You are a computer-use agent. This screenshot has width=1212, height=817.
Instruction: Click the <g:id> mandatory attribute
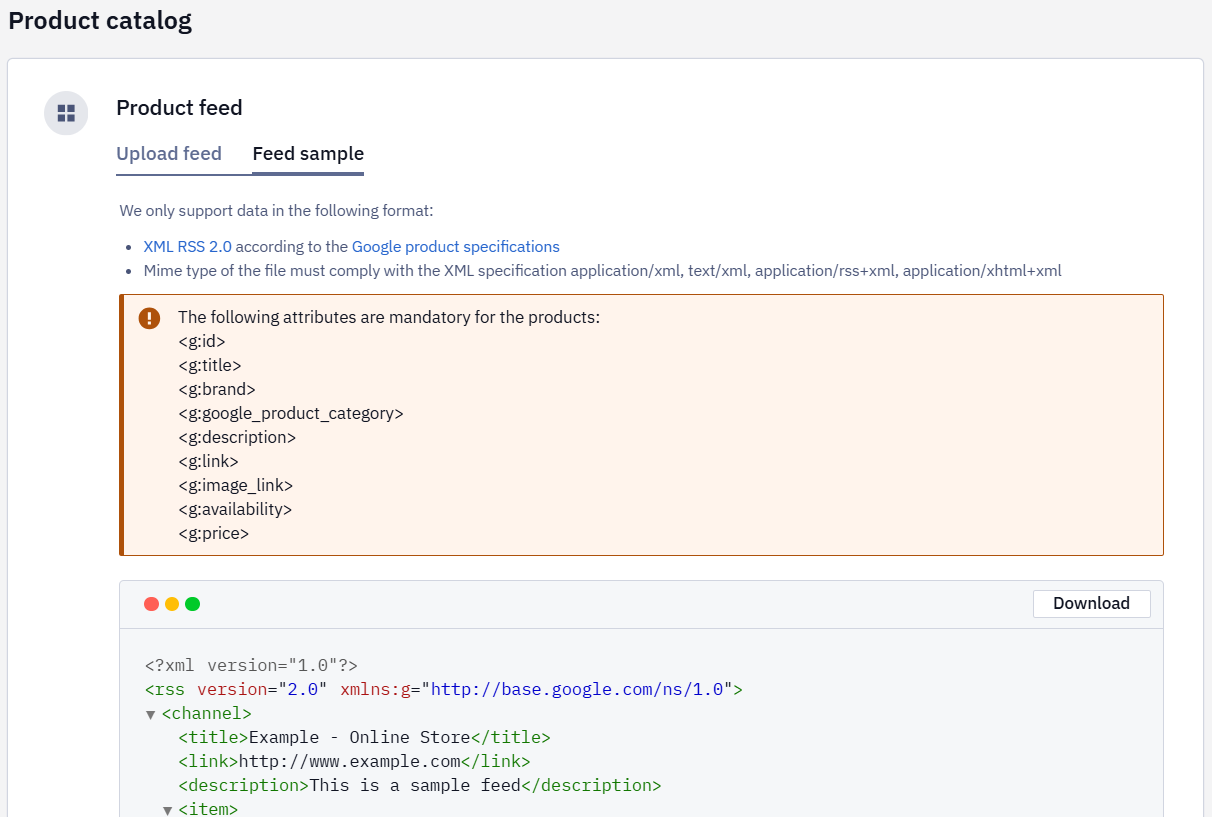pyautogui.click(x=202, y=341)
